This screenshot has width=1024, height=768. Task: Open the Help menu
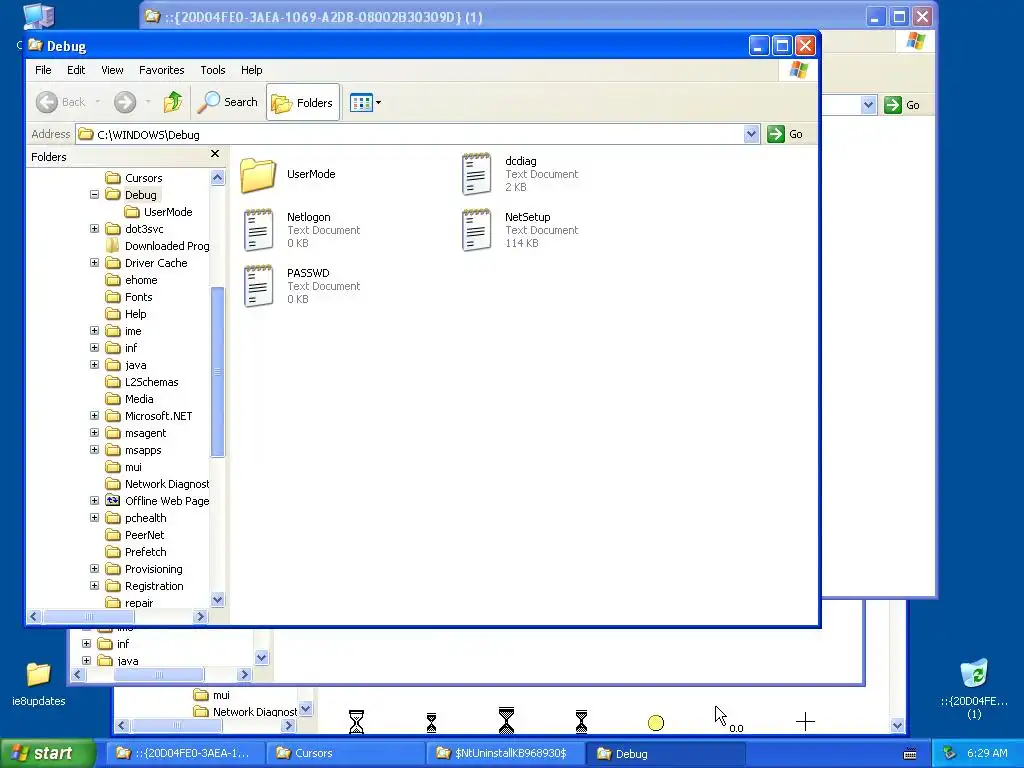tap(251, 70)
